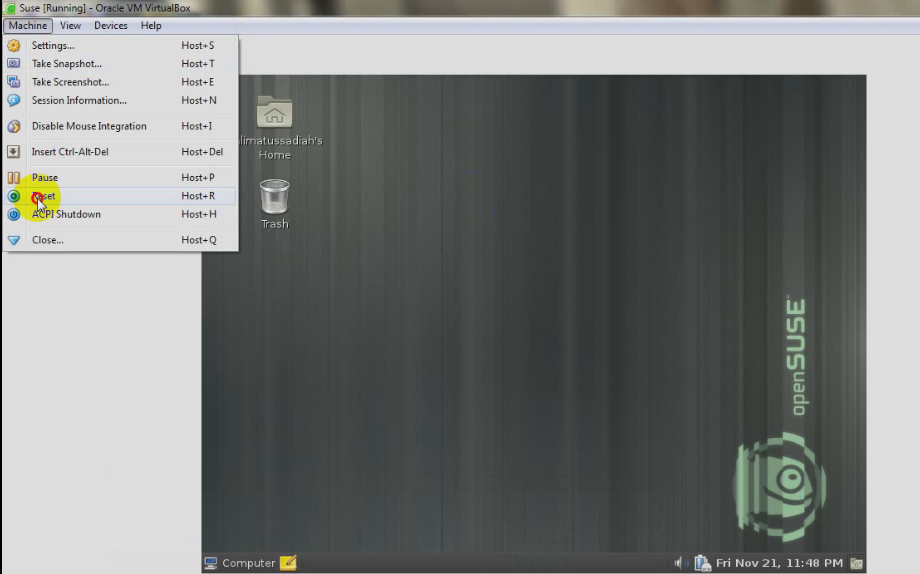
Task: Click the VirtualBox title bar icon
Action: click(x=9, y=8)
